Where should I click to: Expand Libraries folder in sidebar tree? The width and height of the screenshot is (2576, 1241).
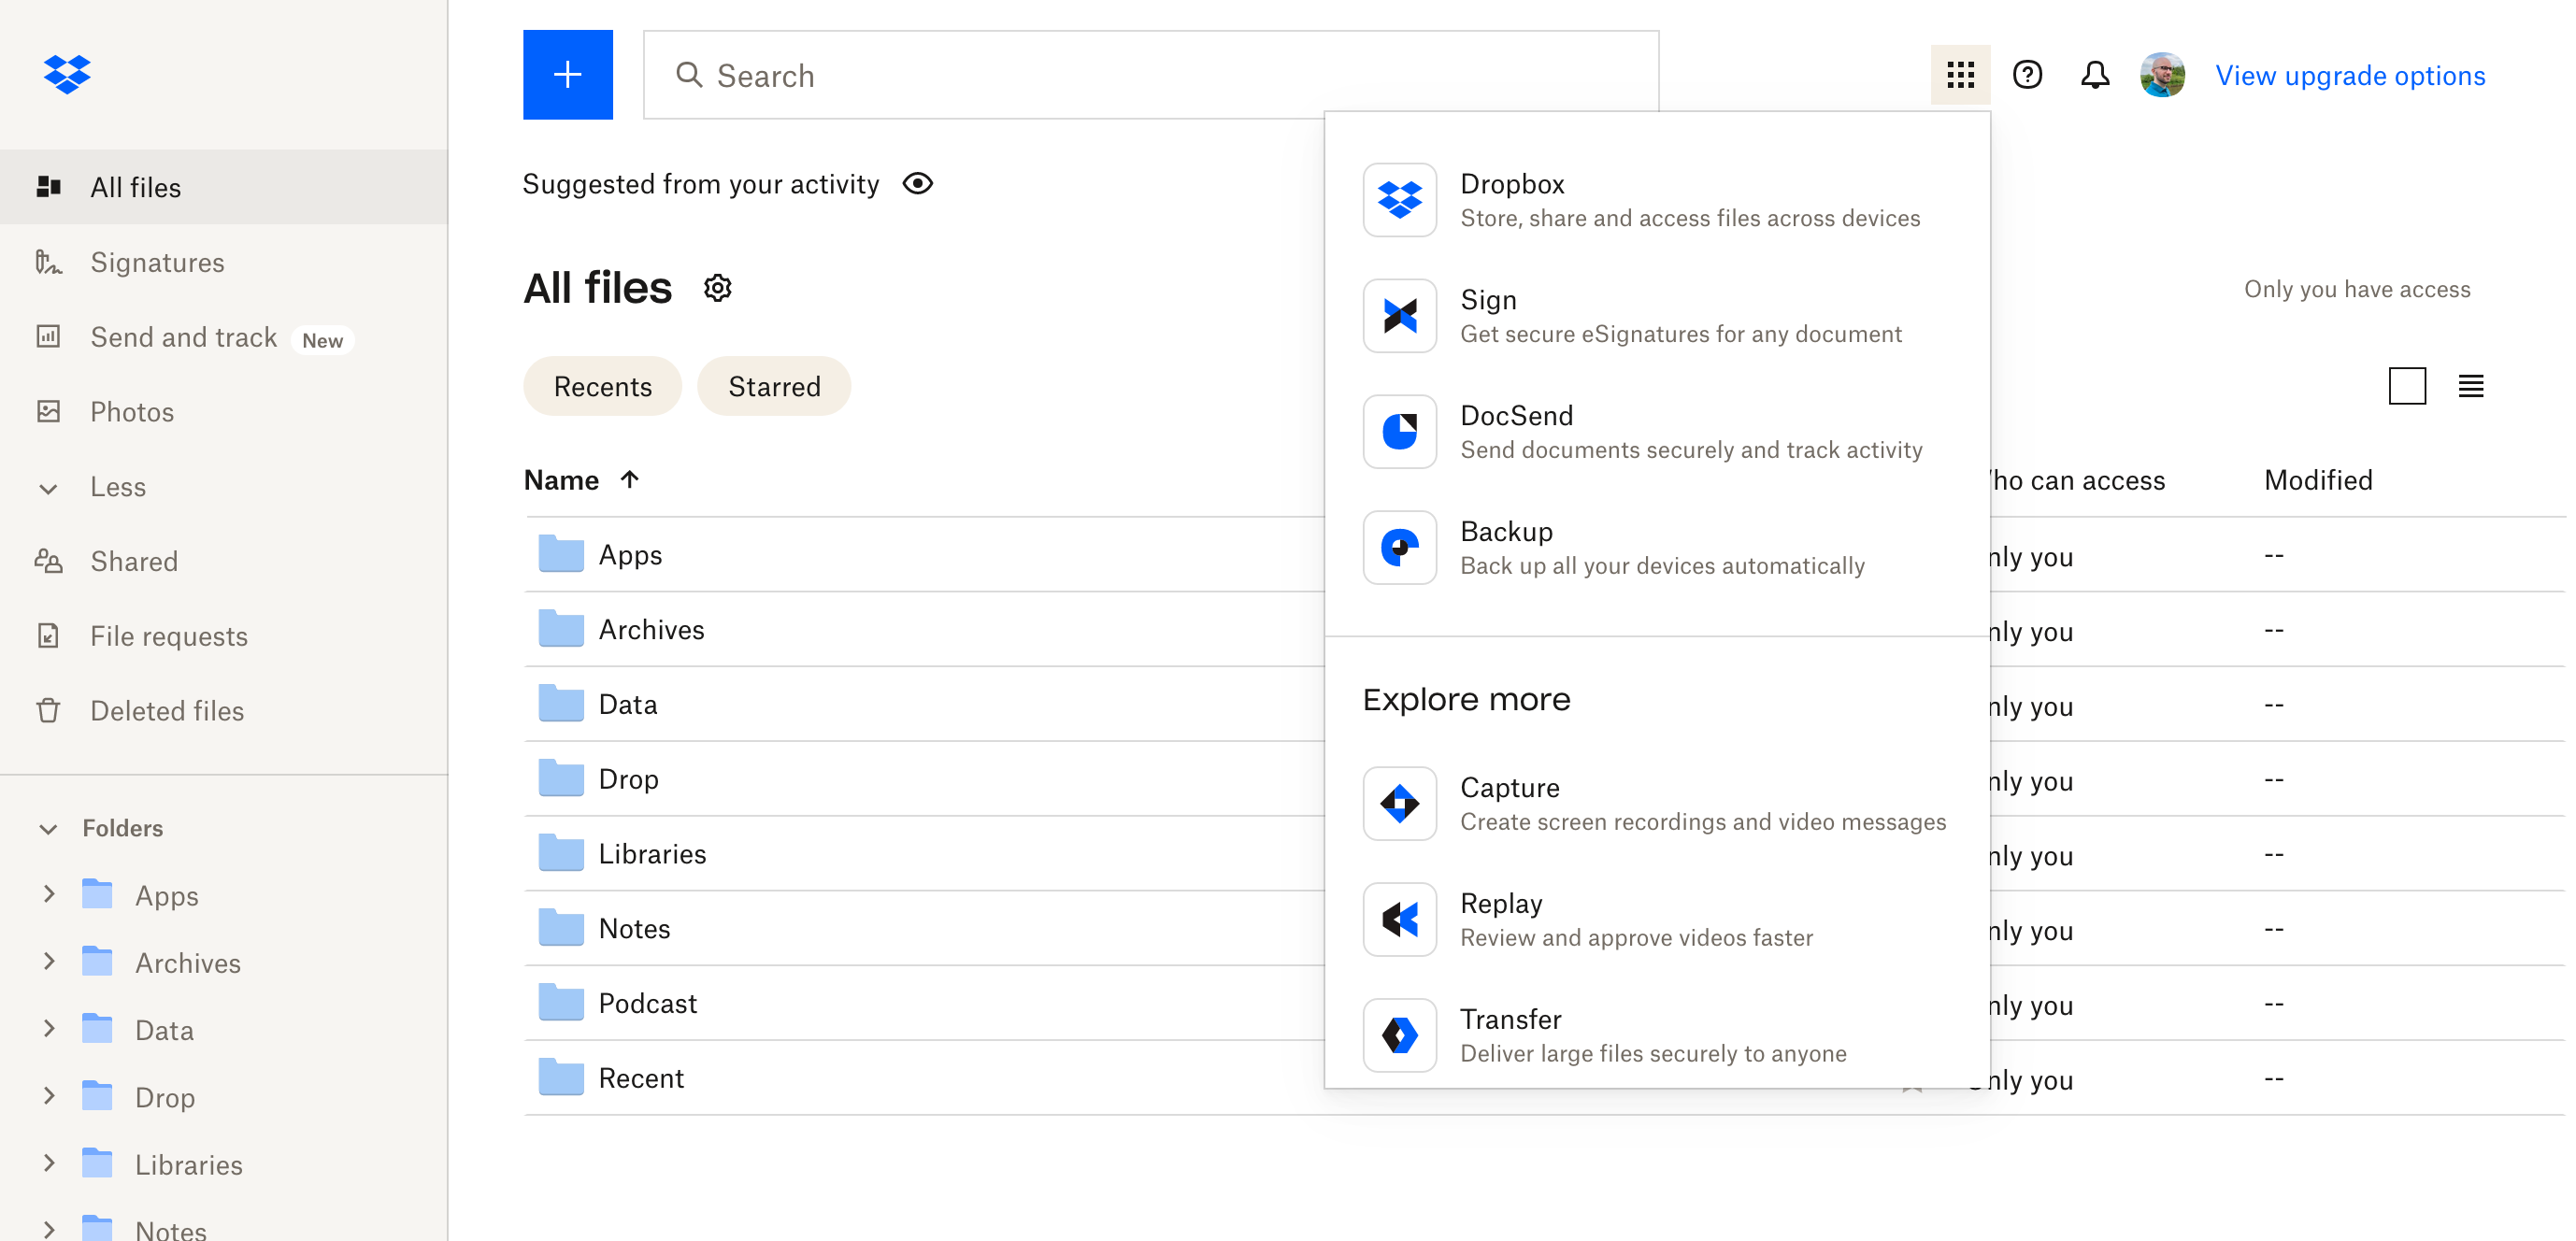tap(48, 1163)
